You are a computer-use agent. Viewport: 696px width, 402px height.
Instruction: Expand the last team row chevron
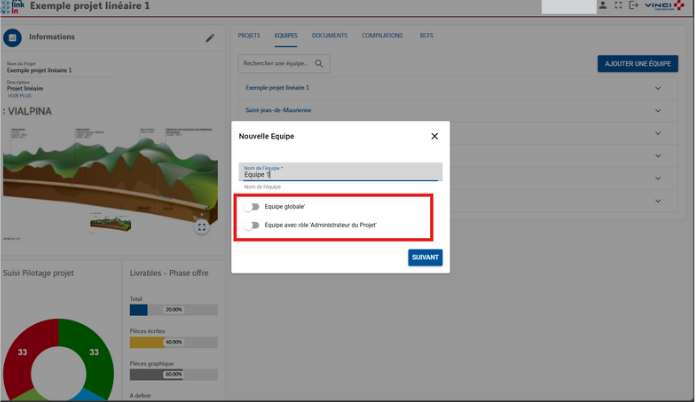(658, 201)
